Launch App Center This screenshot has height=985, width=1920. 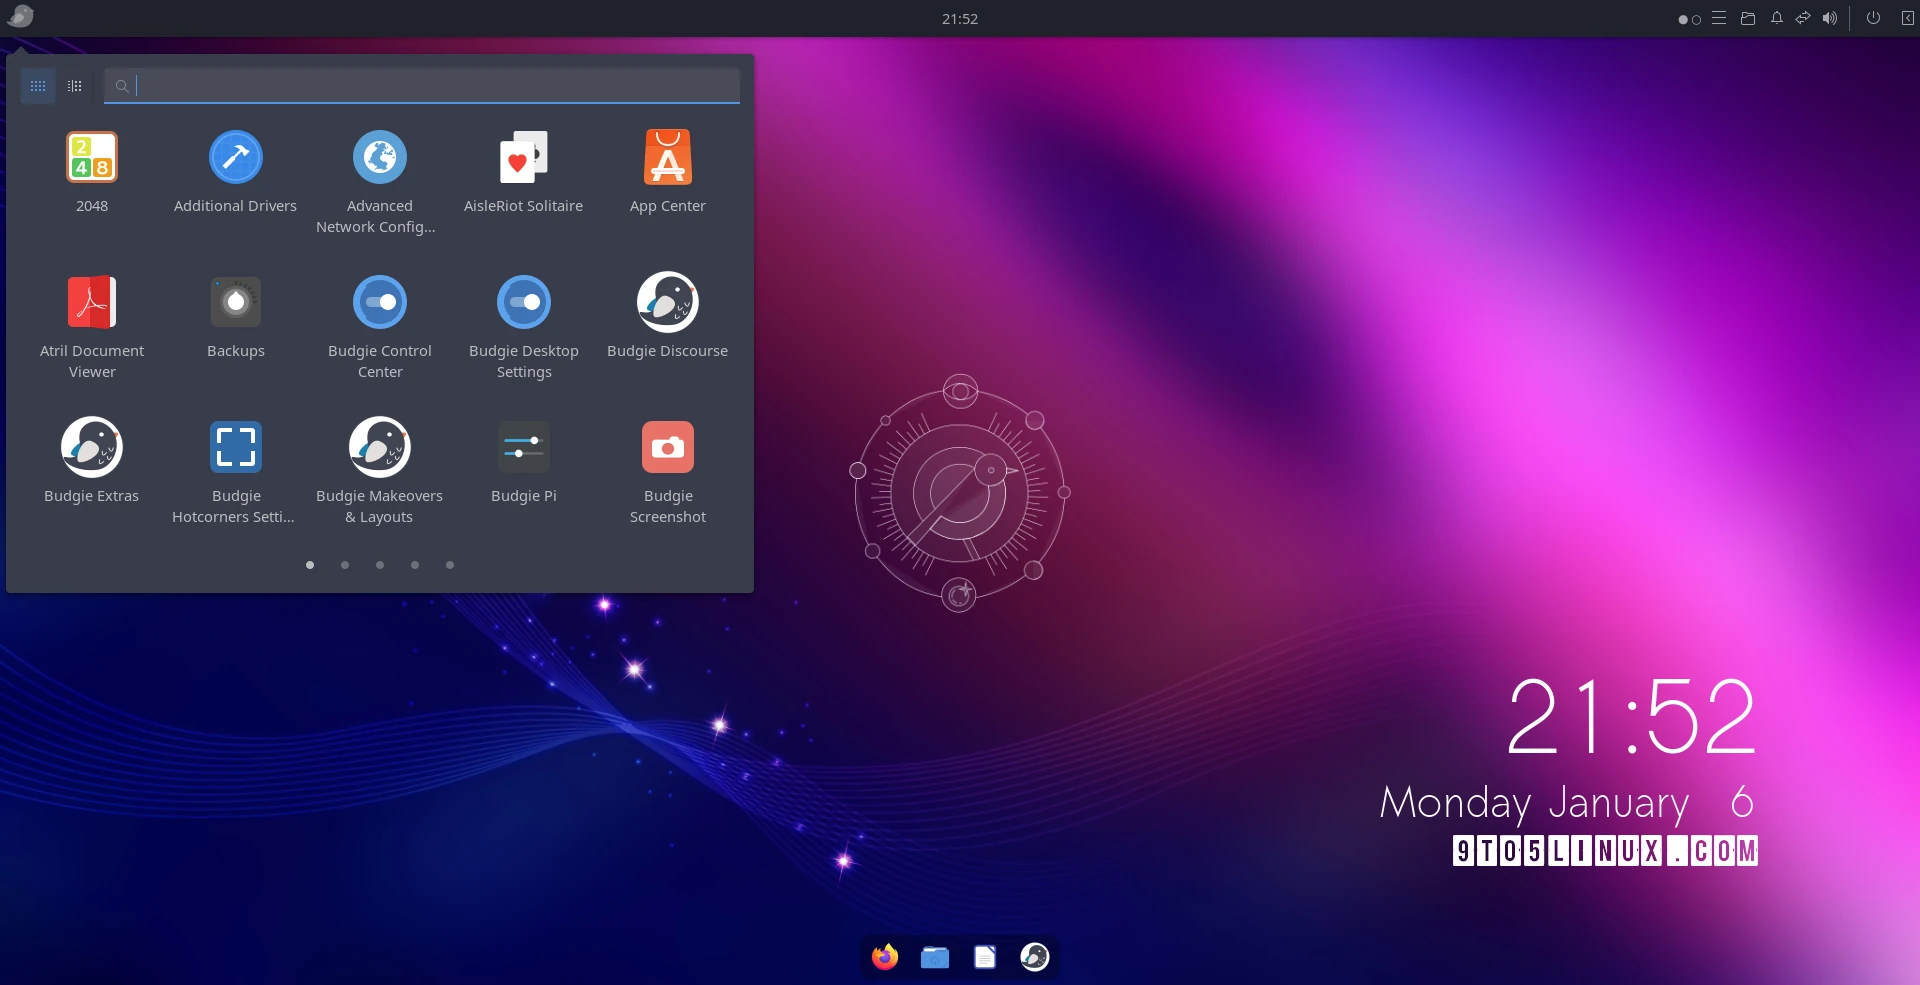(x=667, y=158)
